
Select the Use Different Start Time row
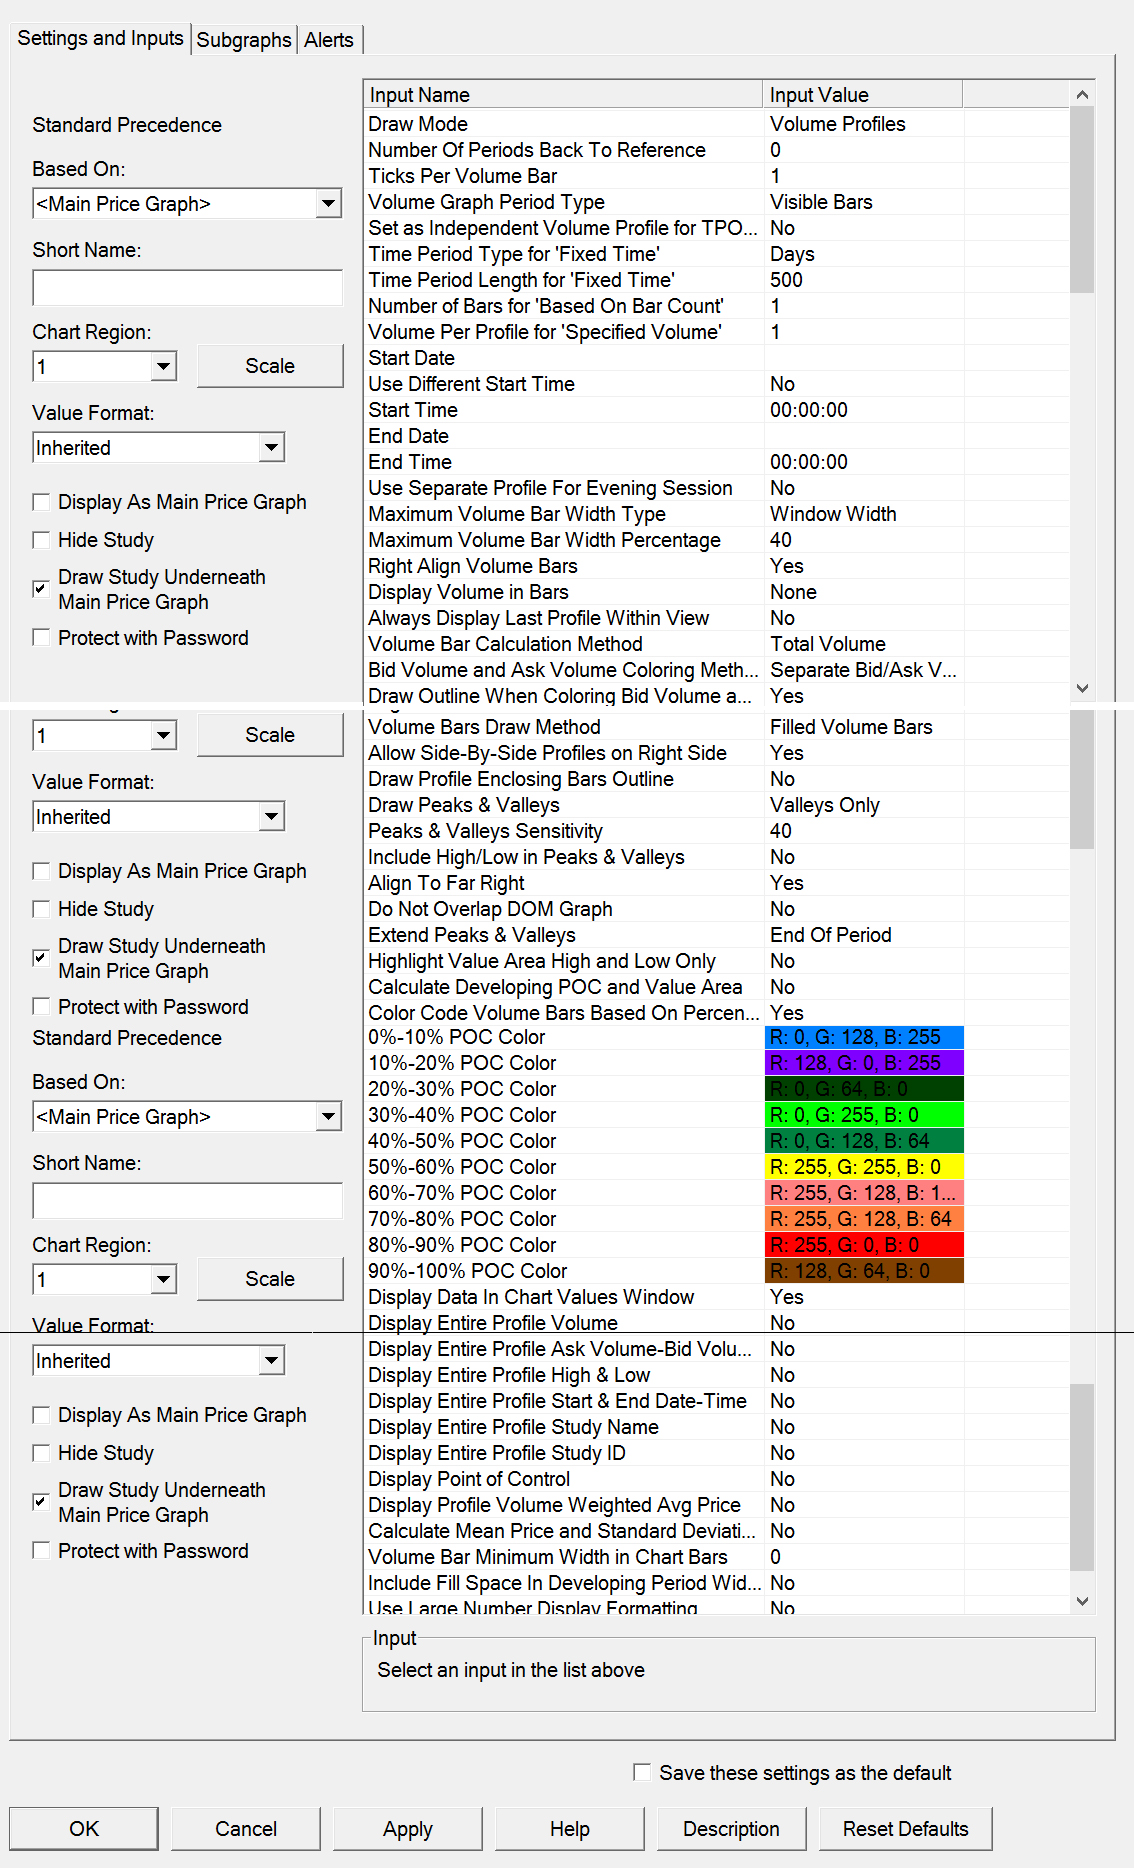coord(716,384)
